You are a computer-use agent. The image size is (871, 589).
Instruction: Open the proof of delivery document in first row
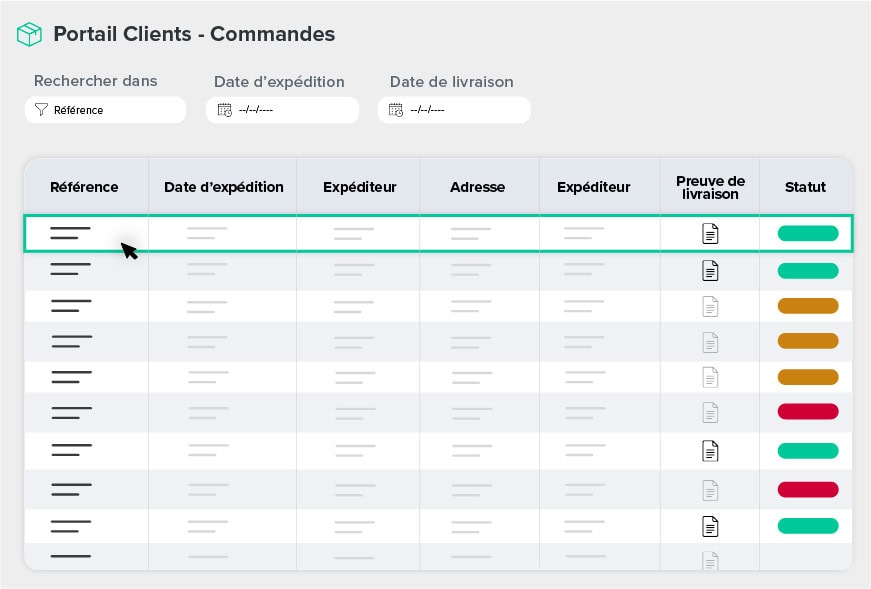pos(710,233)
